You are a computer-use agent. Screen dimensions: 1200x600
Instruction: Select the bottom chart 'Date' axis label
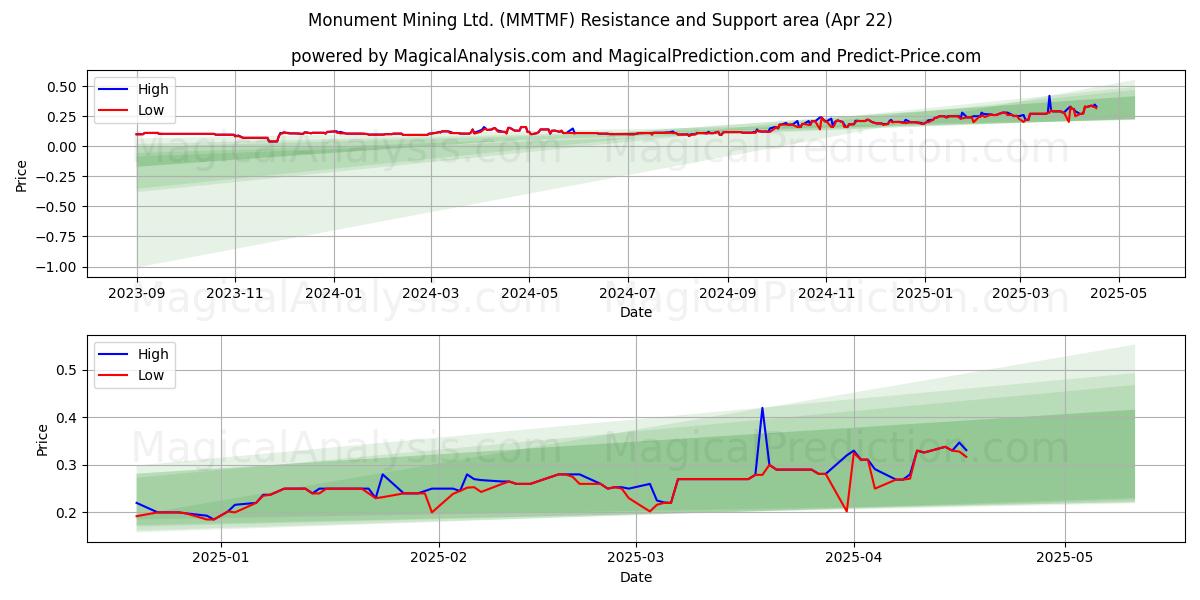click(636, 577)
